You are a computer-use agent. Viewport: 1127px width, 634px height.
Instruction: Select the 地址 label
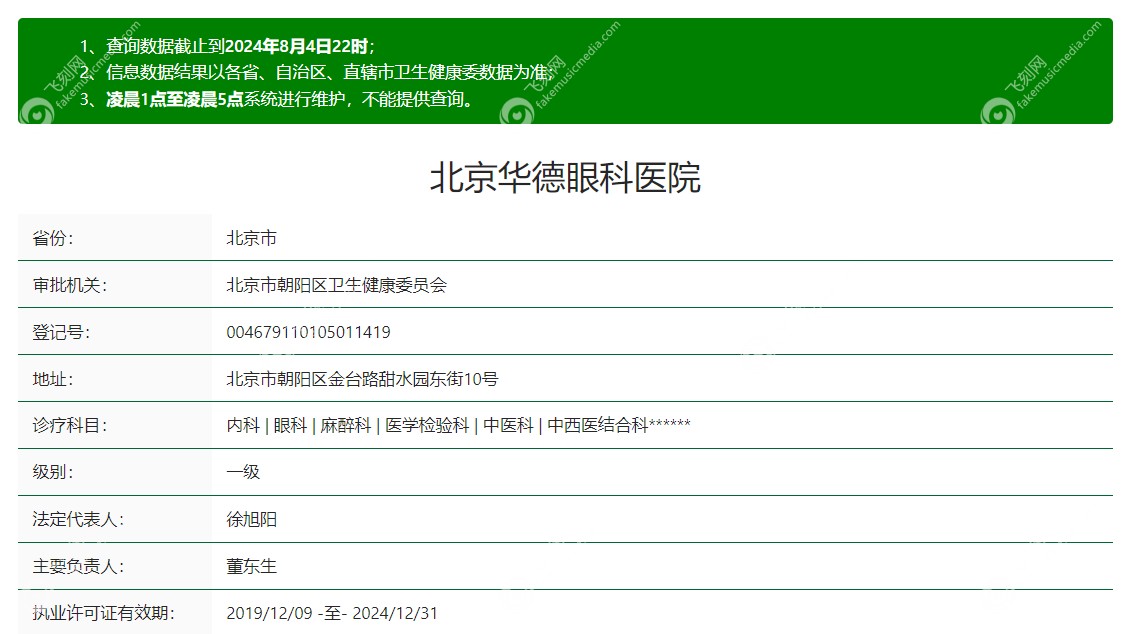(52, 380)
